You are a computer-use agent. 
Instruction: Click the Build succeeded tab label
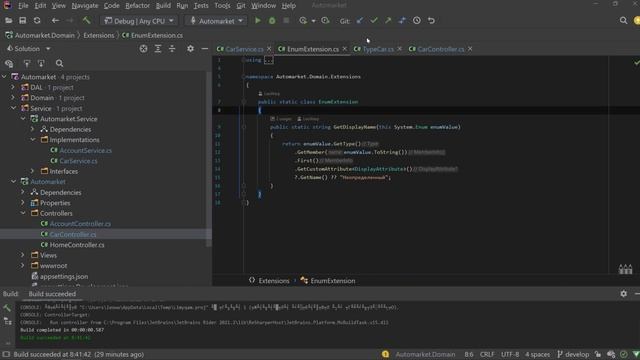52,294
